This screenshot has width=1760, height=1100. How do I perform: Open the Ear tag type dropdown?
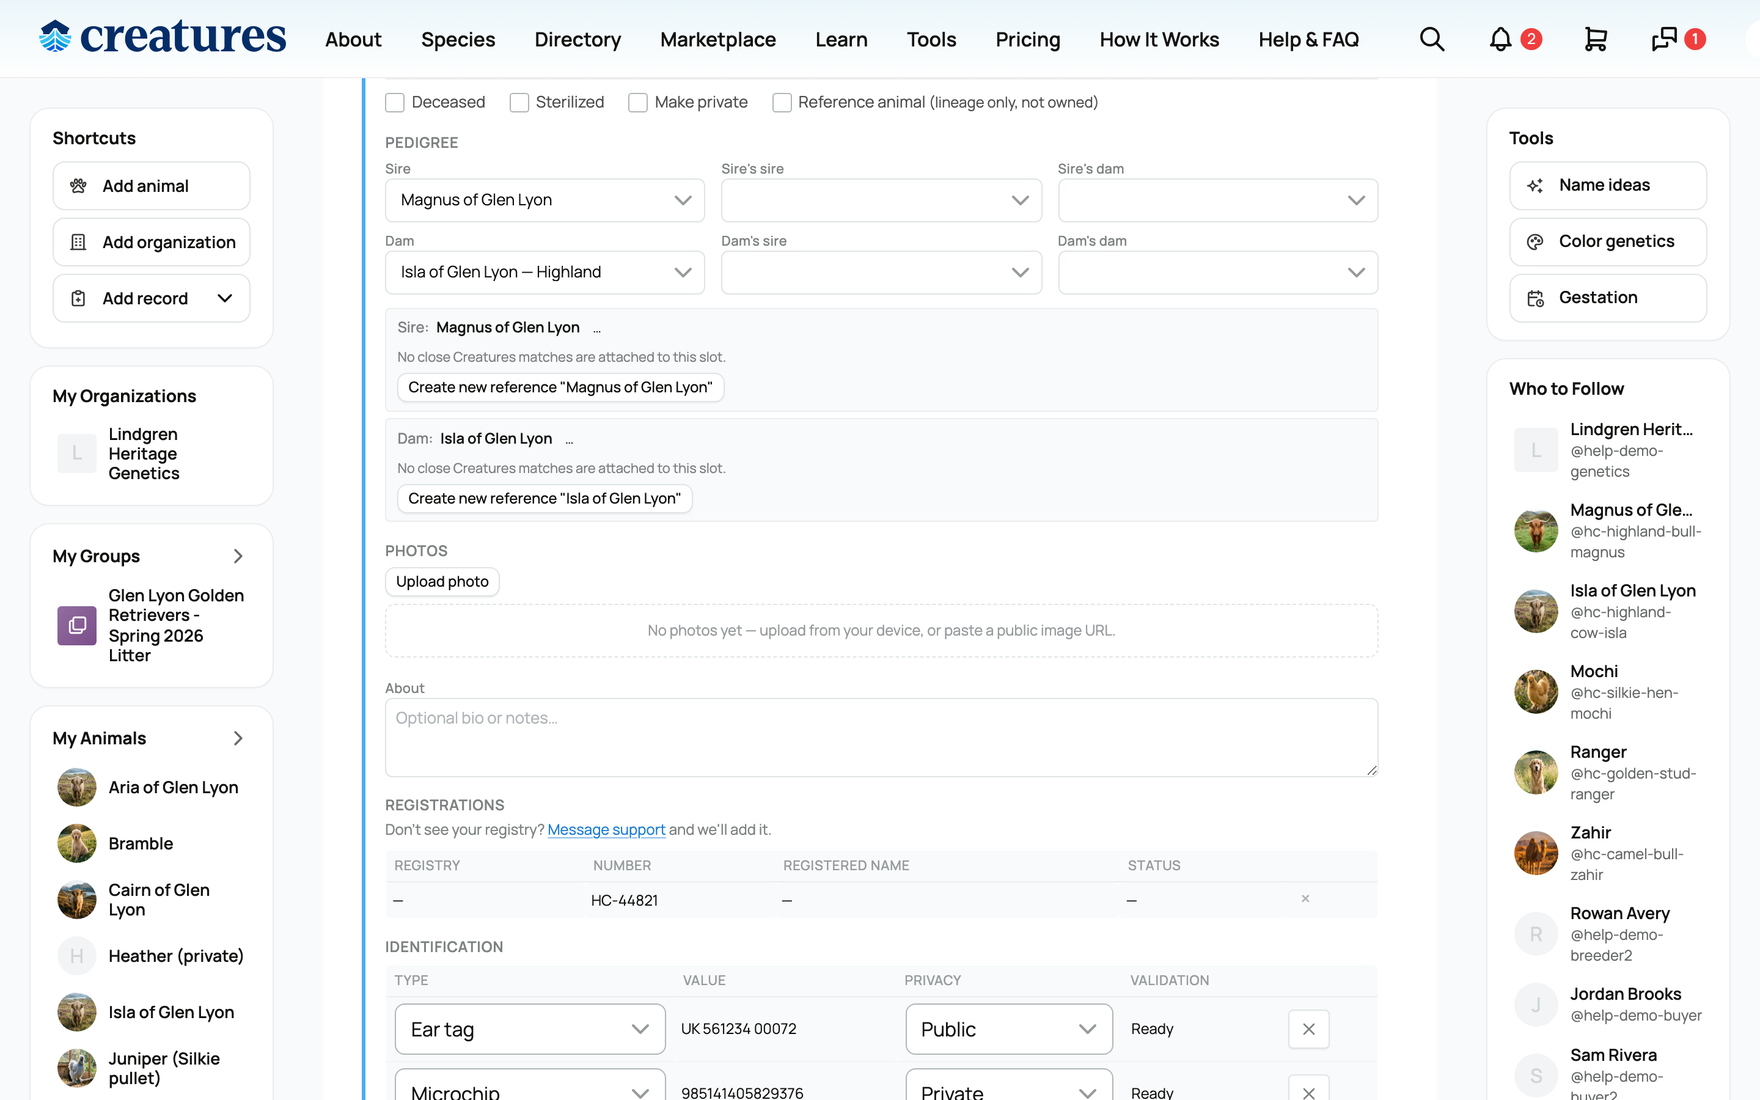tap(530, 1029)
